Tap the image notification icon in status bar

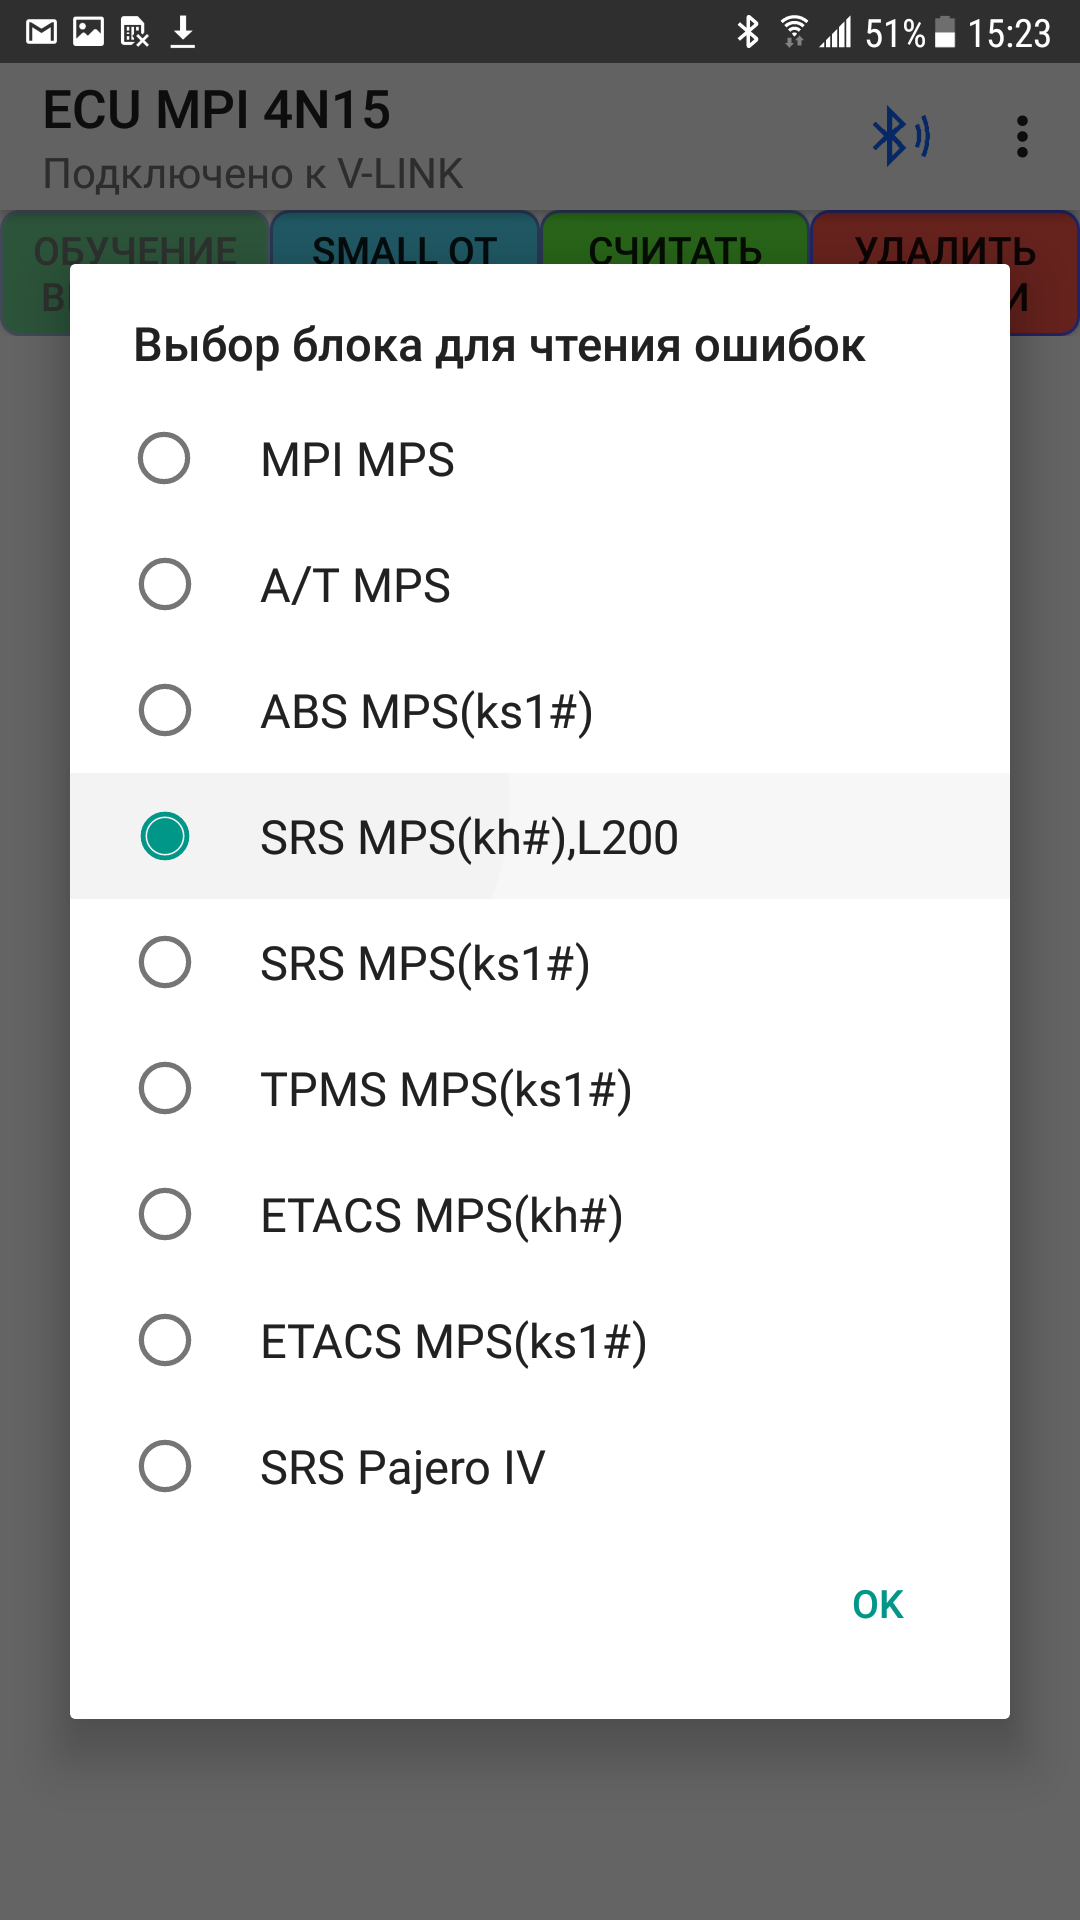click(x=88, y=32)
